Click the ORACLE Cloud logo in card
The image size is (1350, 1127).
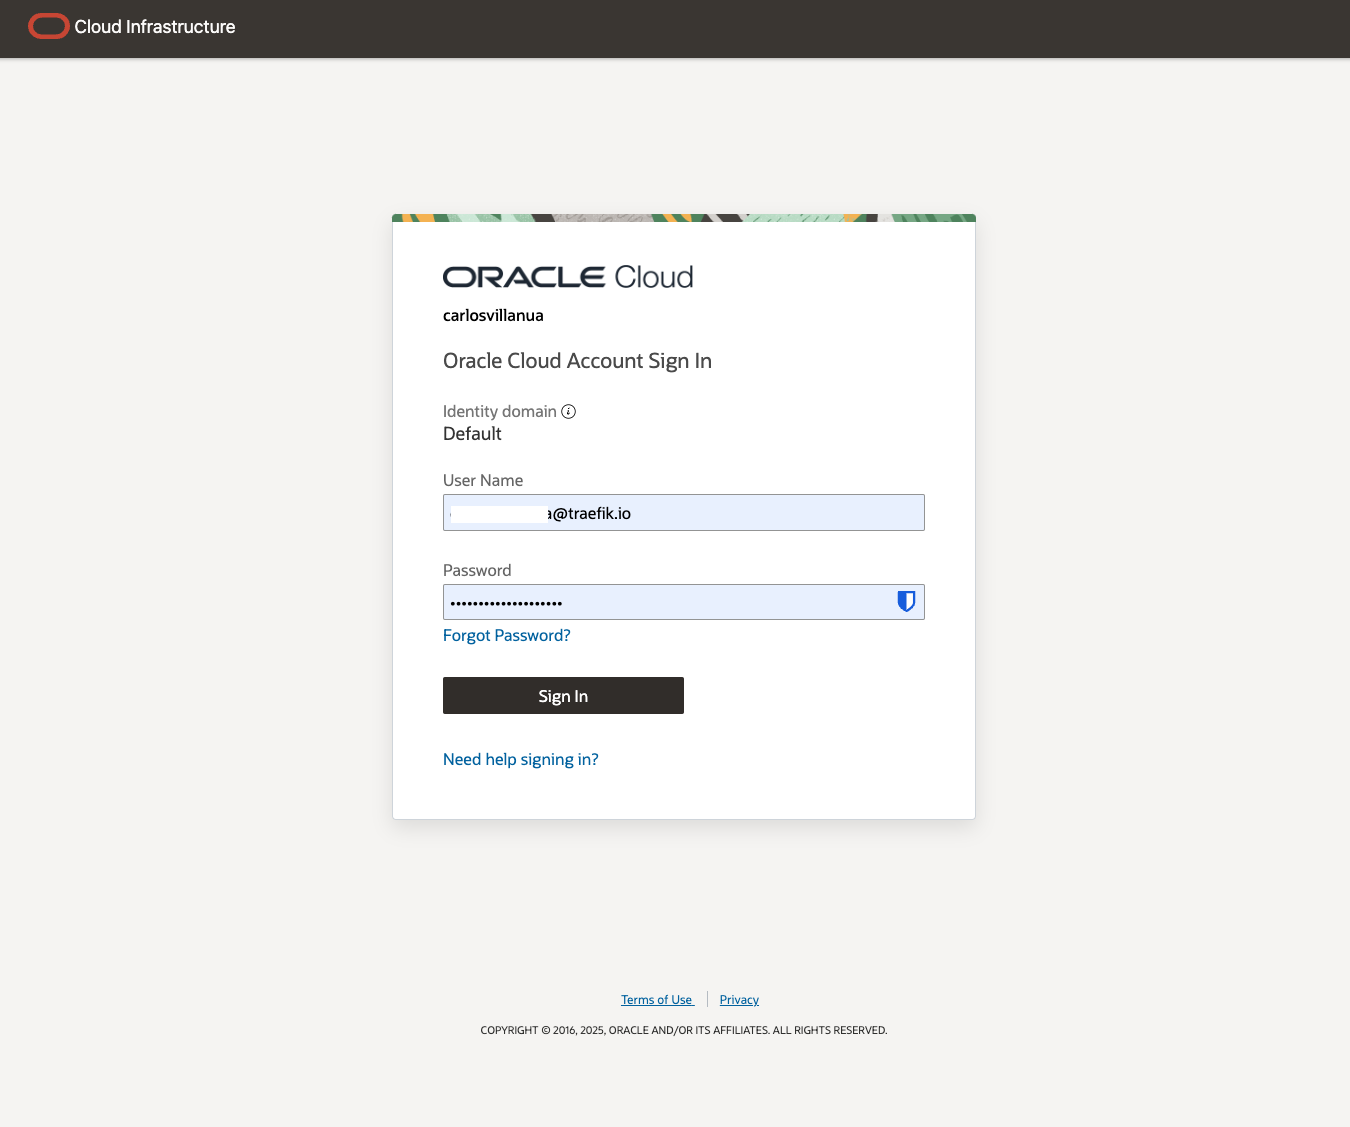568,277
